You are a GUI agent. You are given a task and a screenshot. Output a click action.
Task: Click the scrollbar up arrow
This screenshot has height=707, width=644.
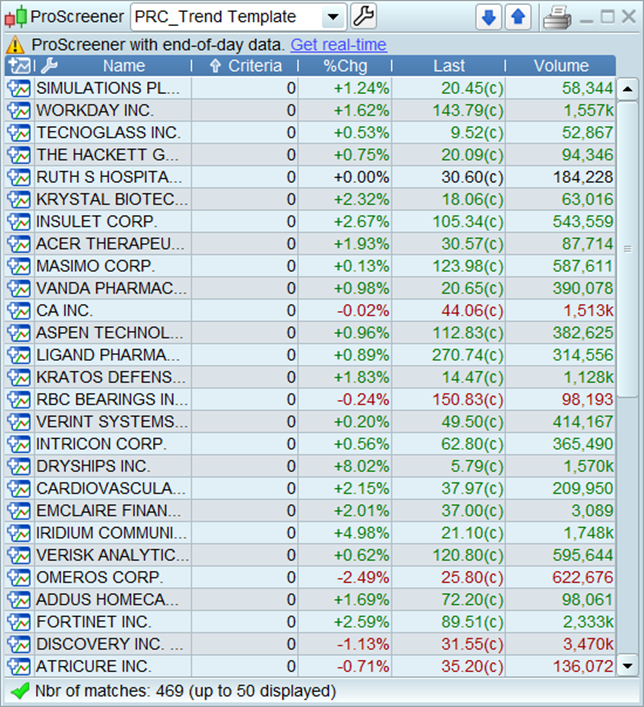click(x=627, y=89)
